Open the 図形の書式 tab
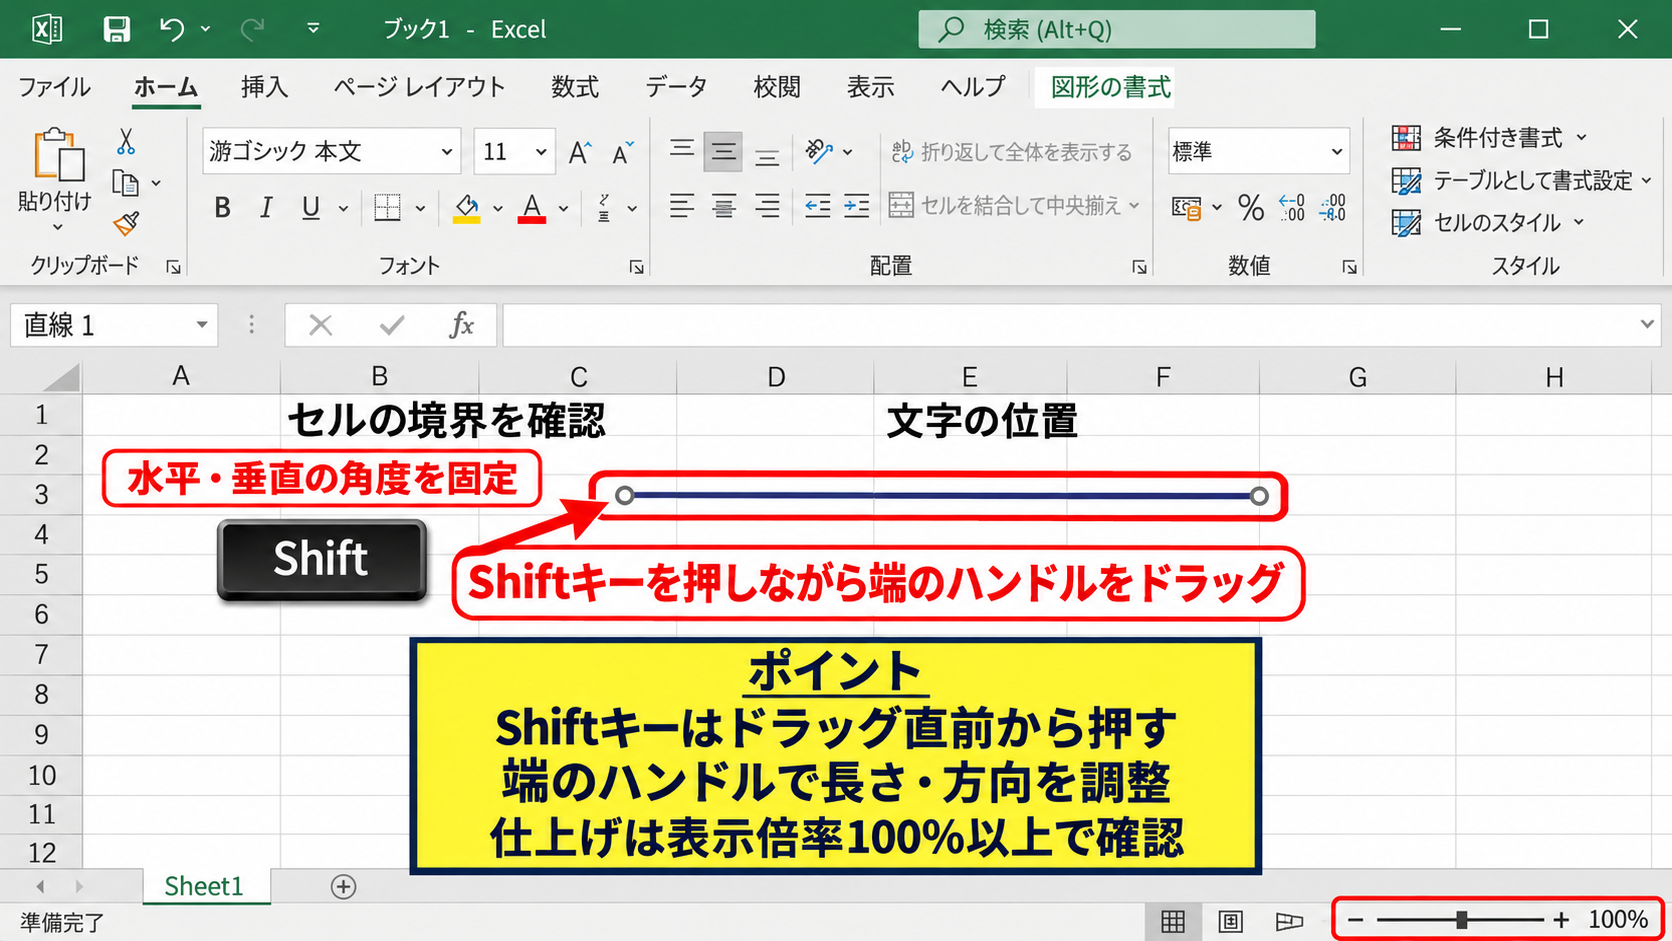 coord(1110,87)
